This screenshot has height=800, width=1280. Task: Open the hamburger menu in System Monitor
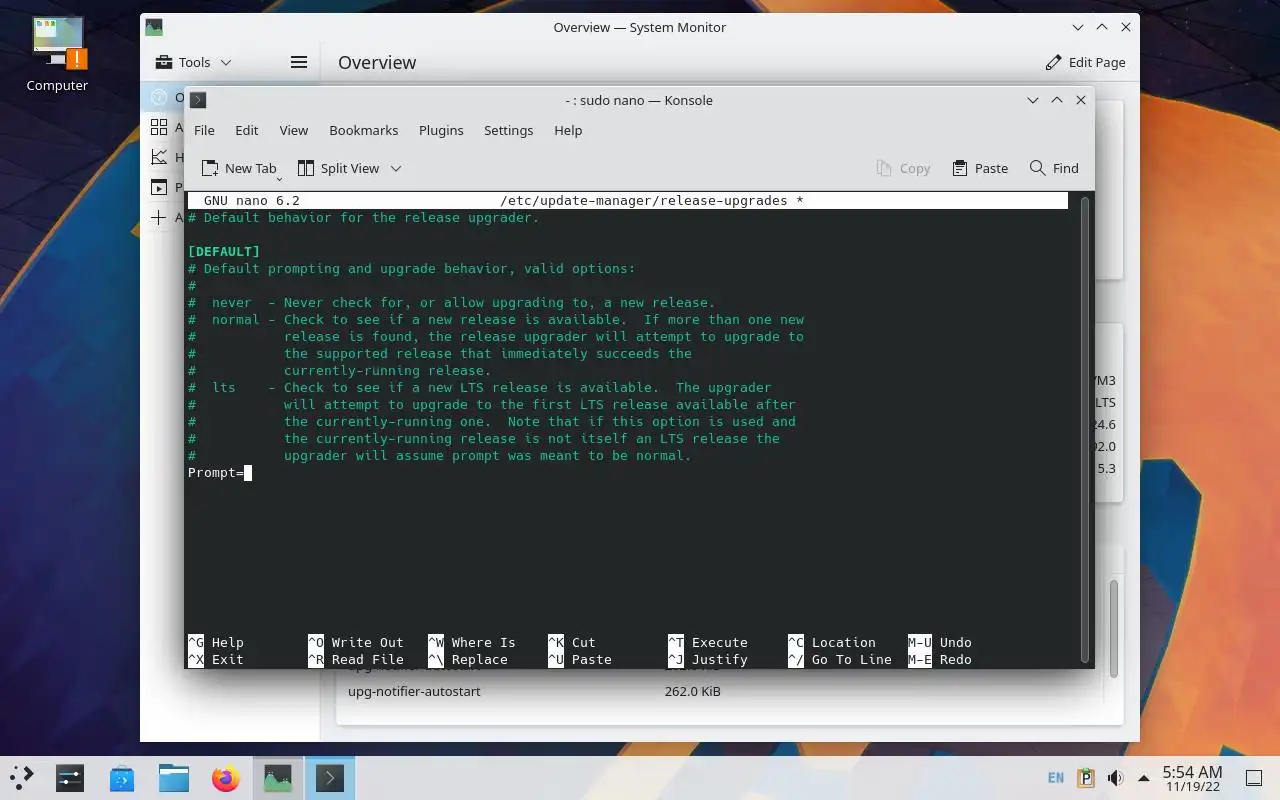[x=298, y=62]
